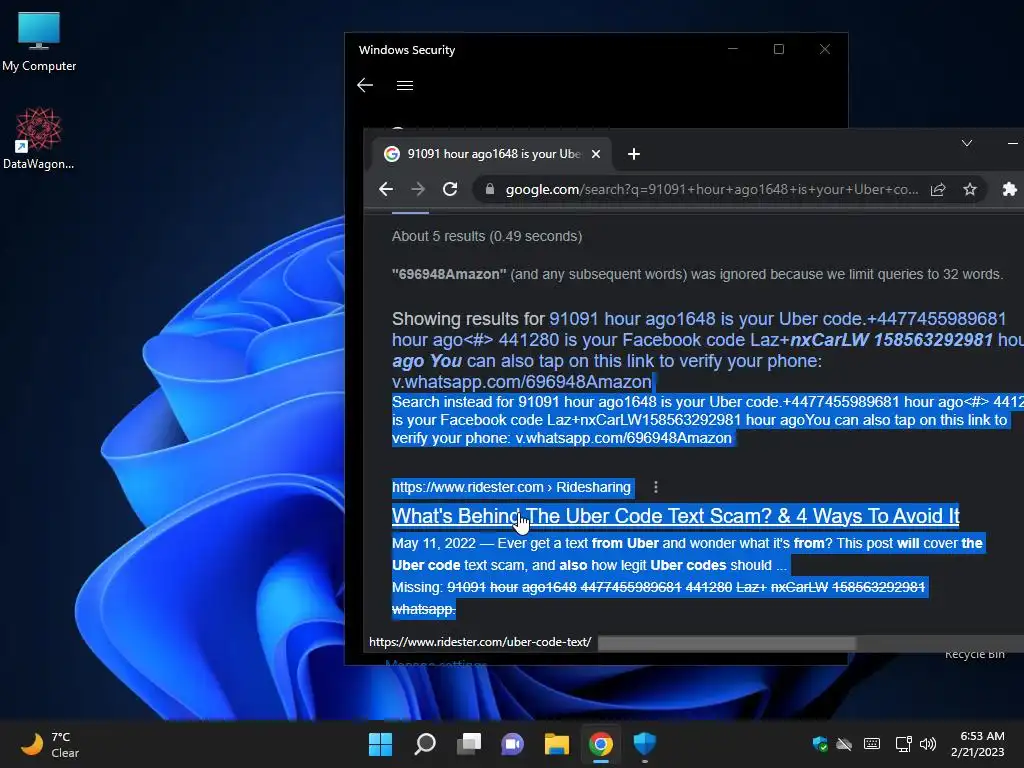This screenshot has height=768, width=1024.
Task: Open Task View on taskbar
Action: (x=468, y=744)
